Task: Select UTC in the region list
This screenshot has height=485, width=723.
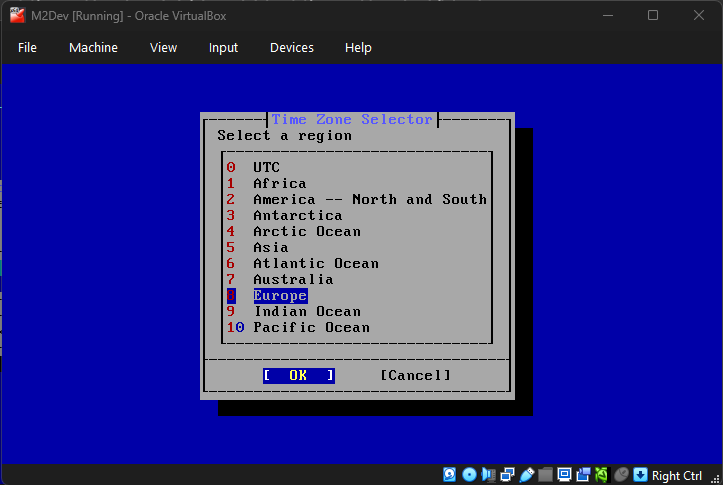Action: click(x=266, y=168)
